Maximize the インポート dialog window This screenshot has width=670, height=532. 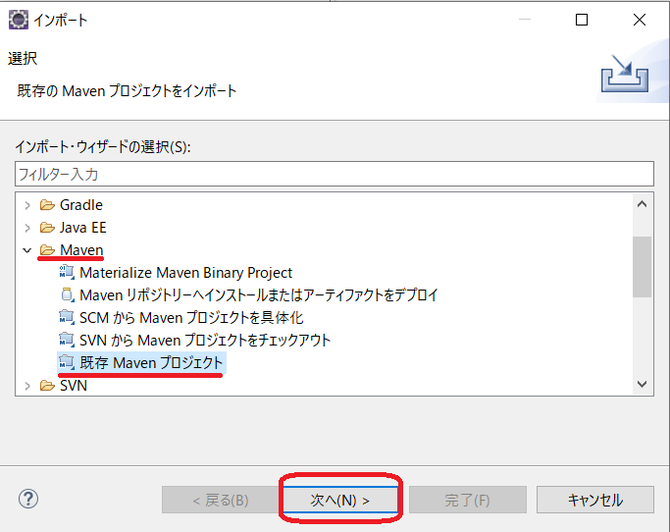tap(582, 20)
